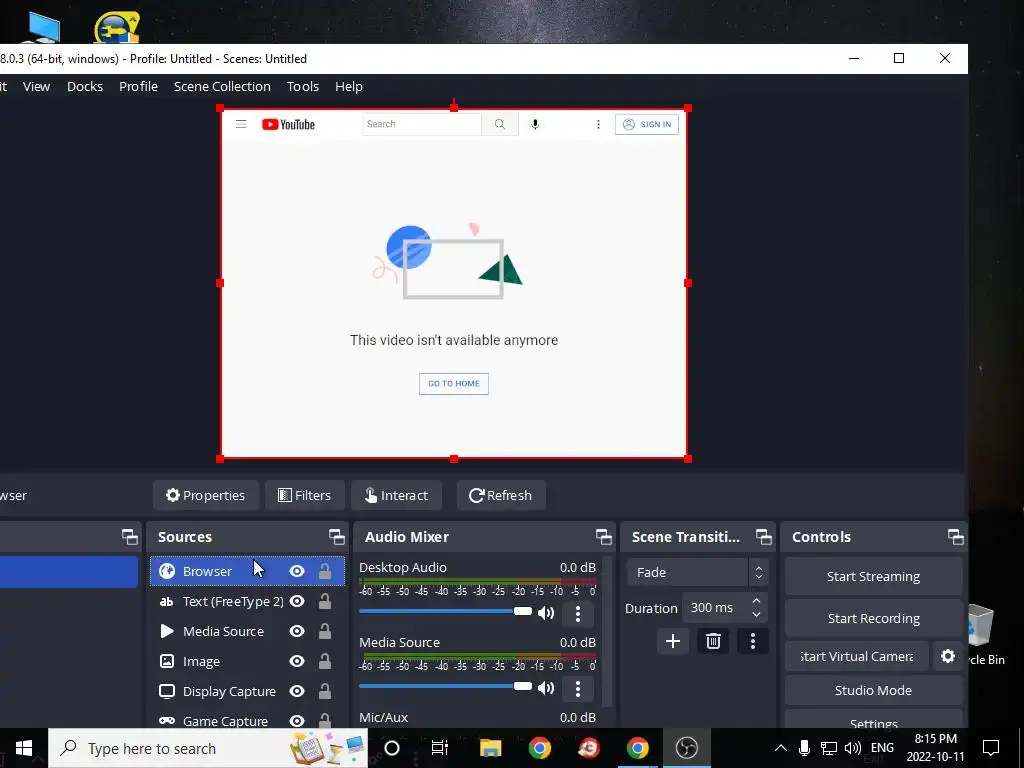Add a new scene transition
The image size is (1024, 768).
pyautogui.click(x=673, y=641)
